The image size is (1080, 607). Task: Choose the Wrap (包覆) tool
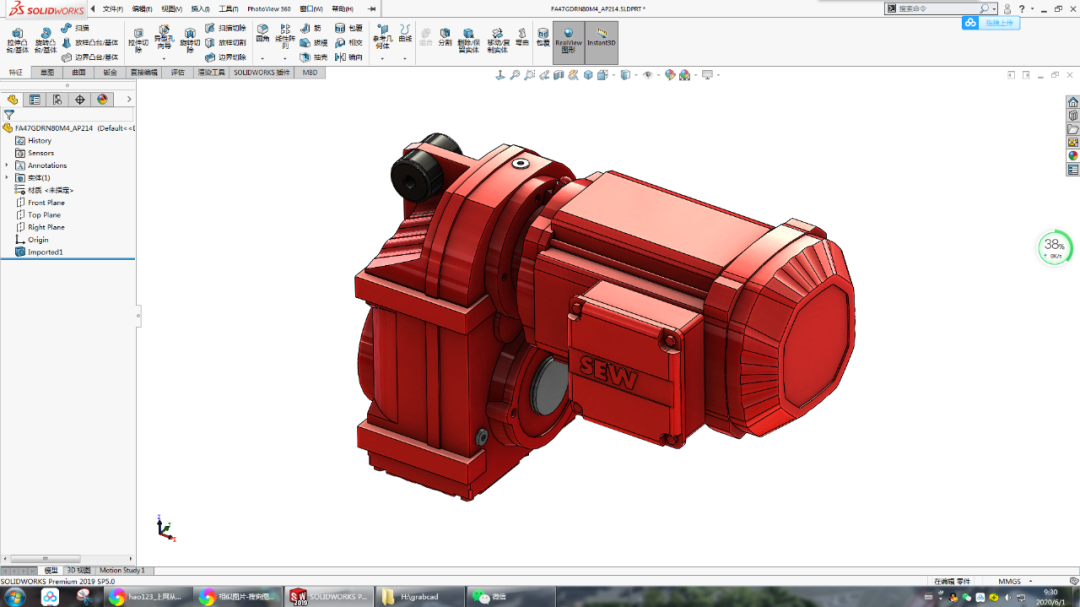click(349, 28)
